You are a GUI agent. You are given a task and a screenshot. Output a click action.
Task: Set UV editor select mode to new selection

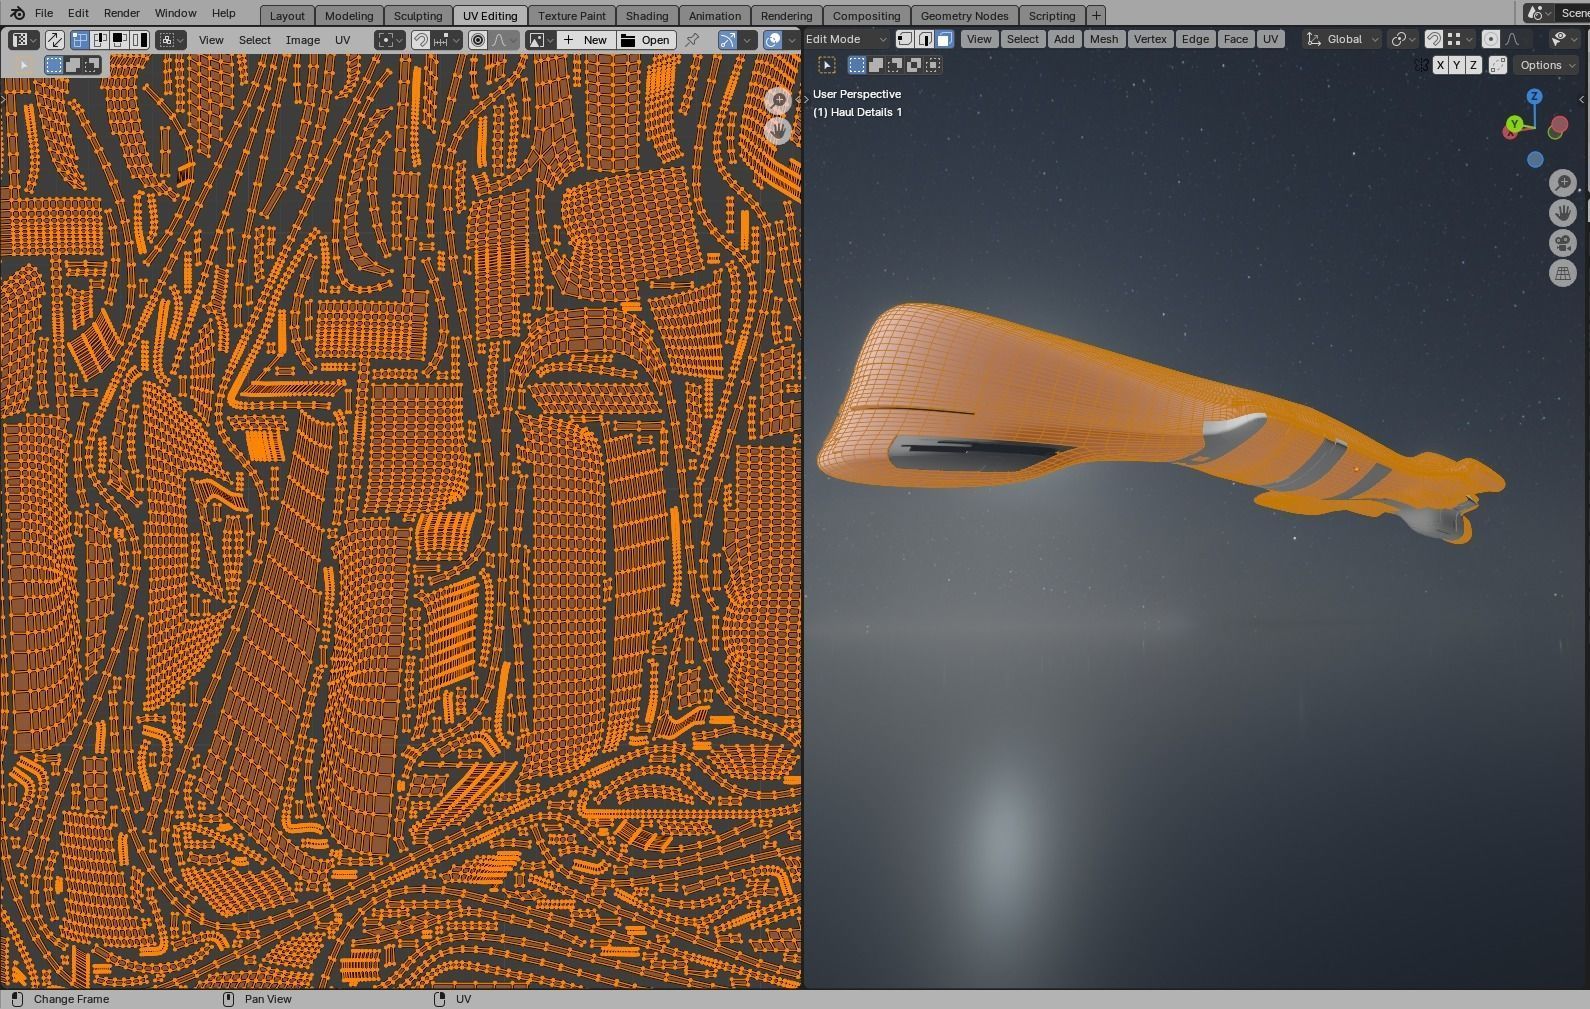pos(54,65)
